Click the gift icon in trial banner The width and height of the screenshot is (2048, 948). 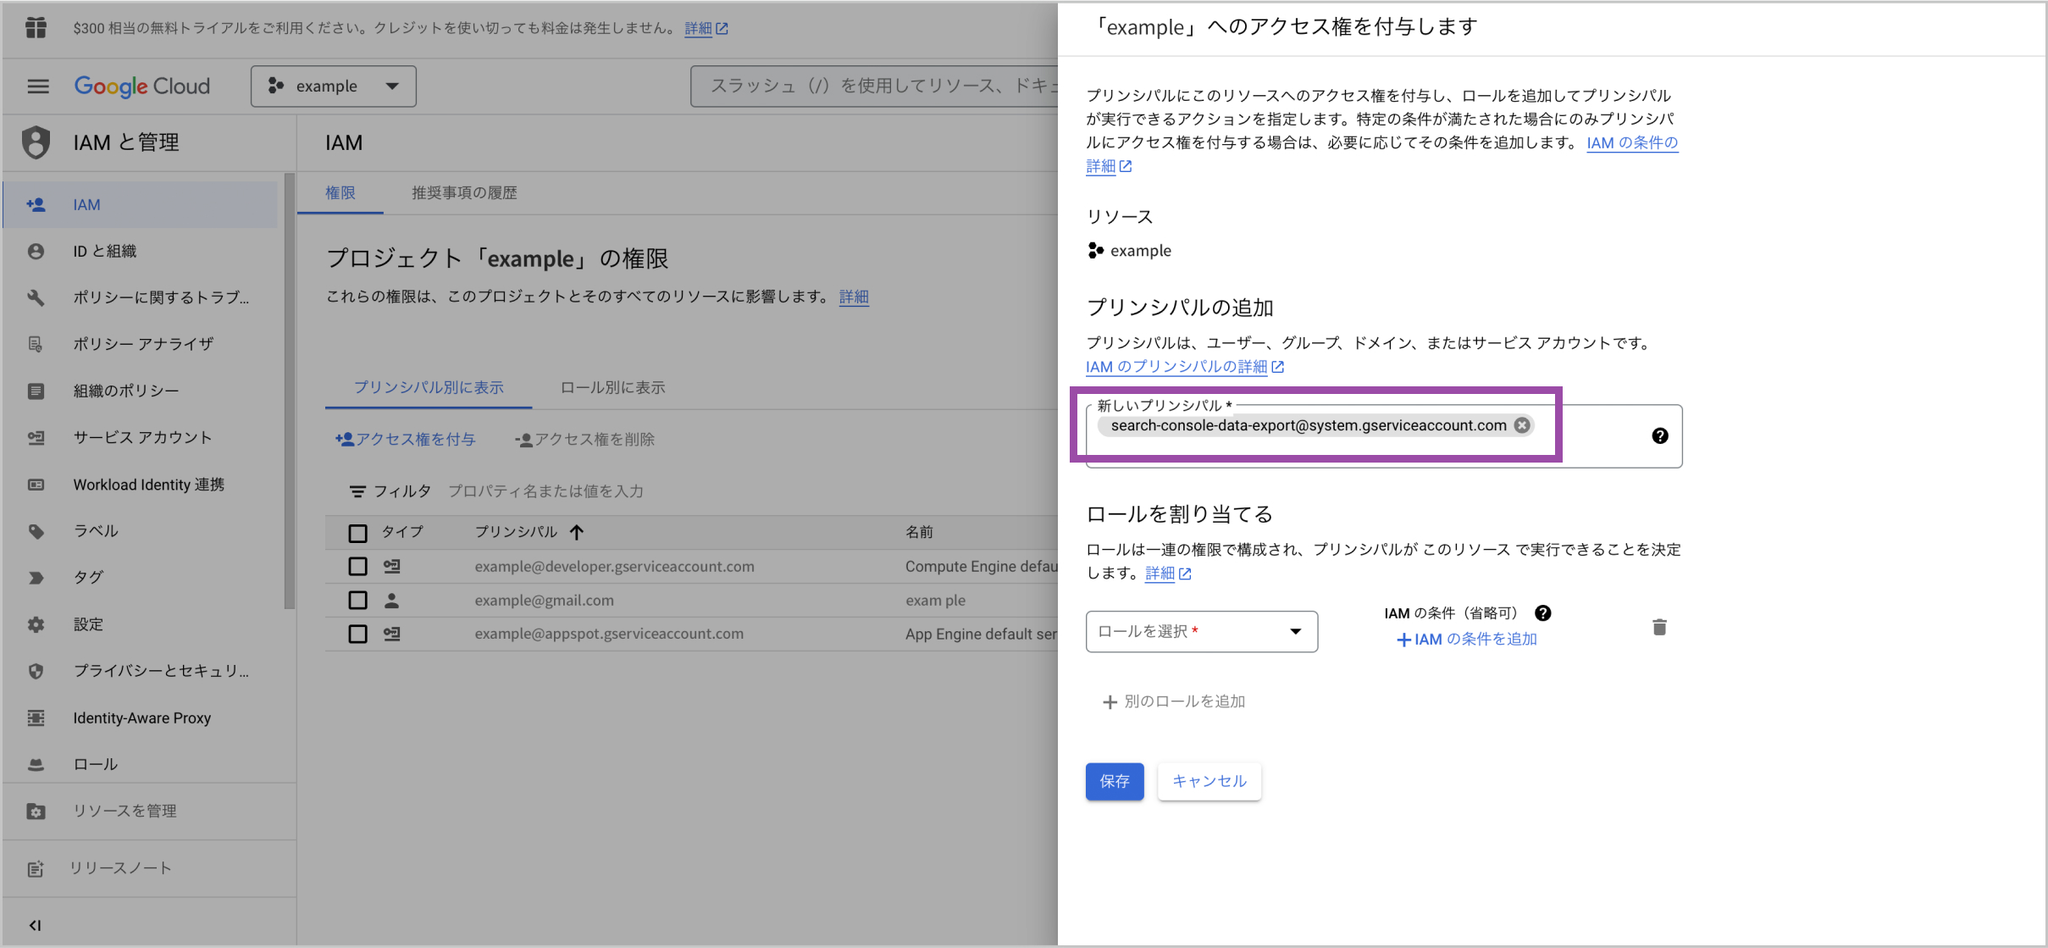point(36,27)
